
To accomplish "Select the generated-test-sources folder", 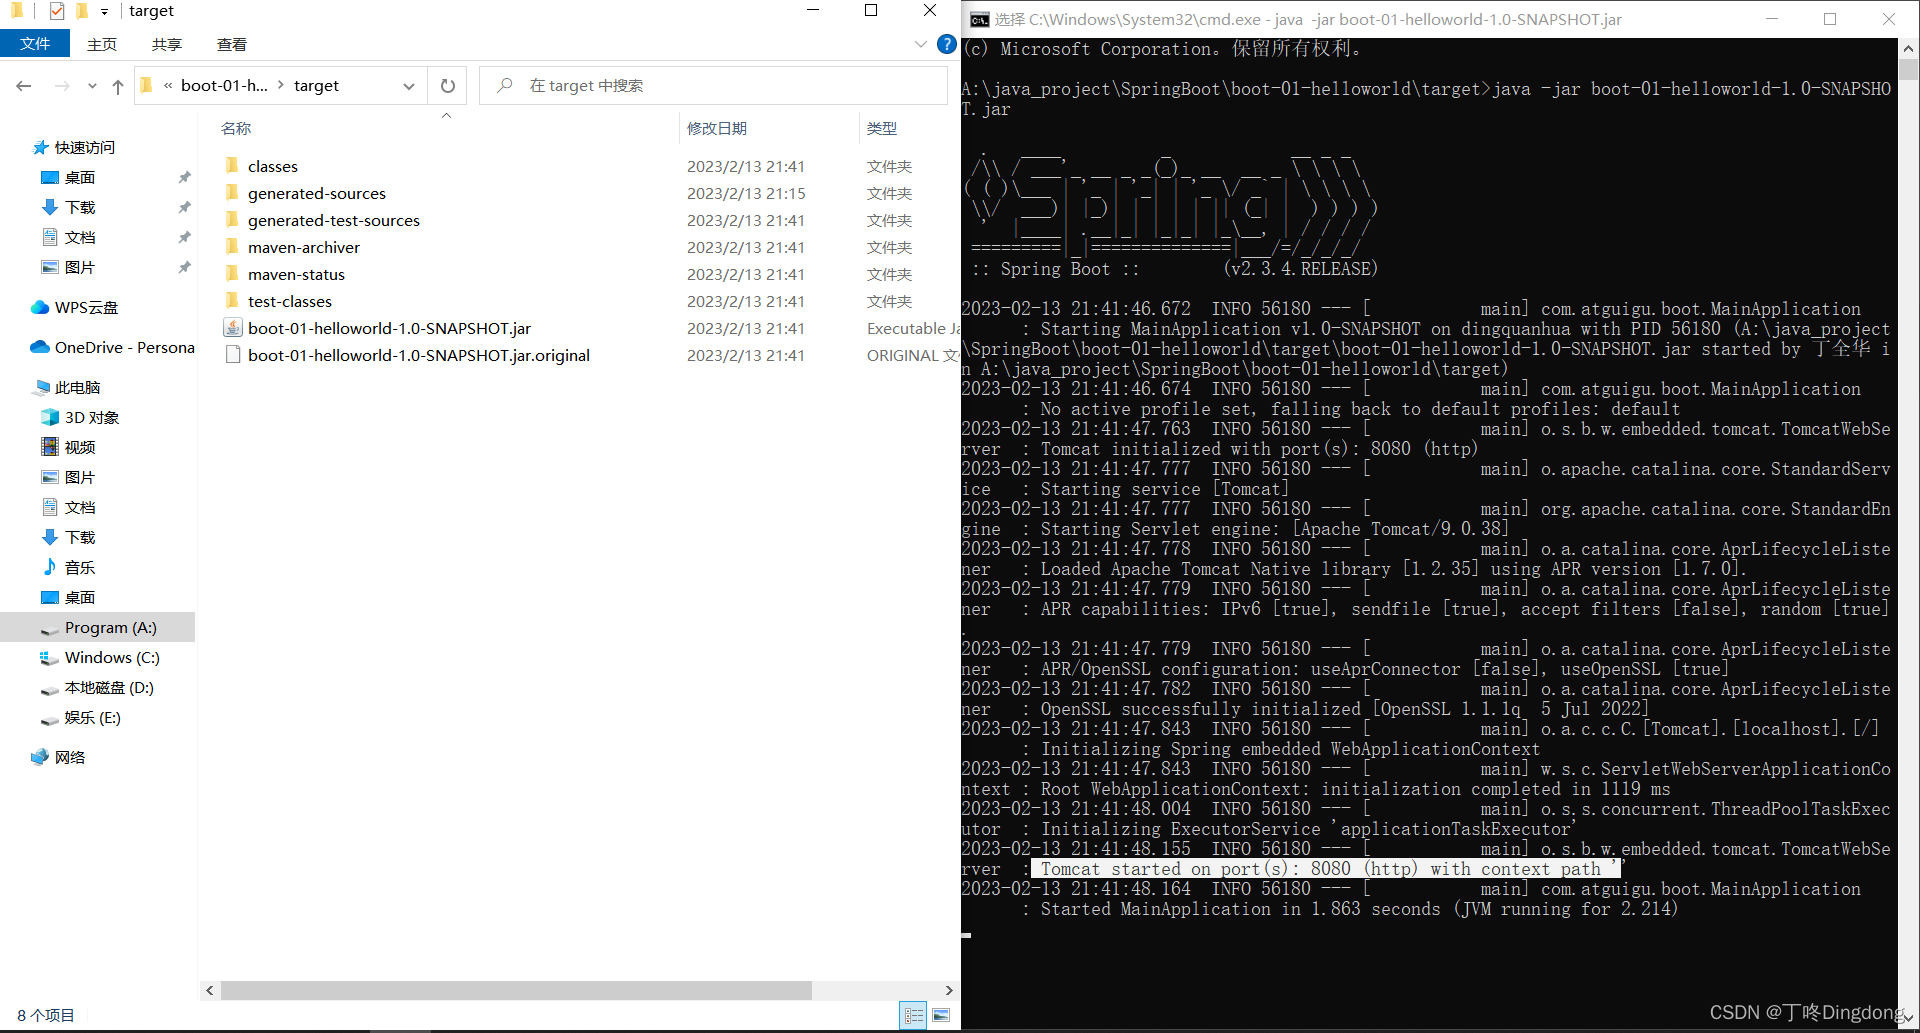I will (334, 220).
